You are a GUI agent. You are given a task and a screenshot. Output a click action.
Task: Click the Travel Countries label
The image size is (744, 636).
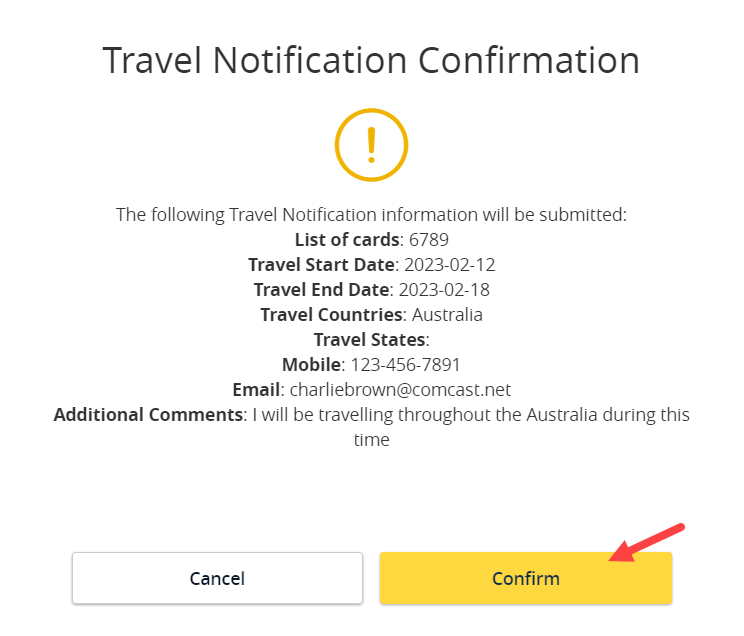331,315
